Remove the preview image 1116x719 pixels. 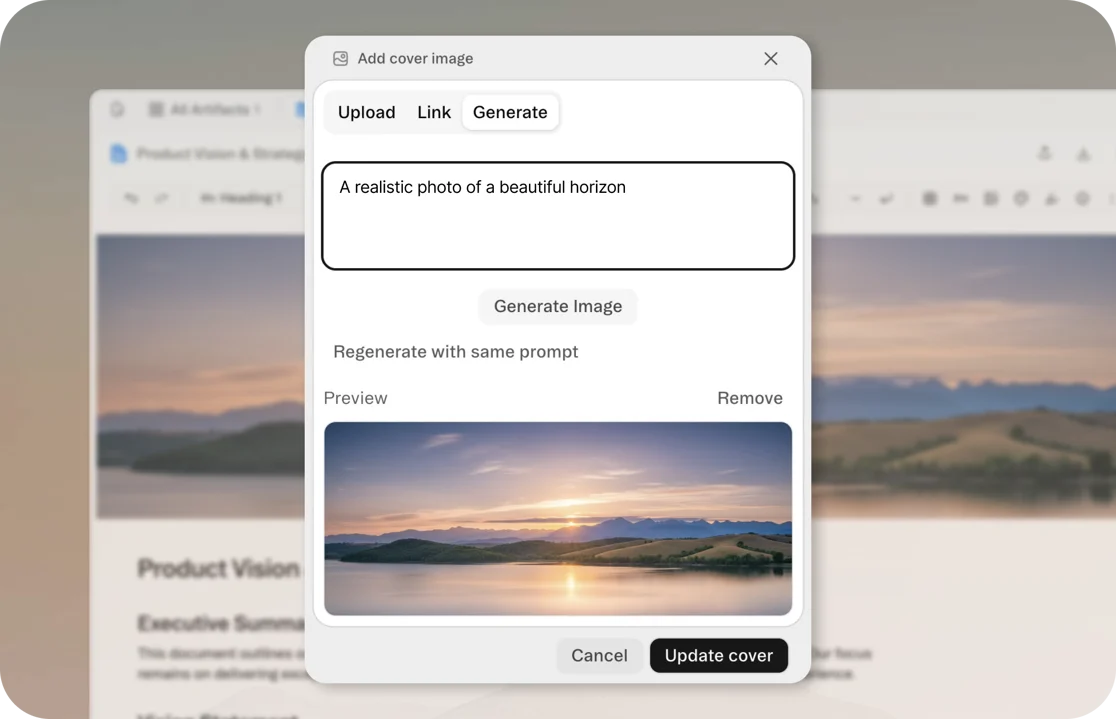click(x=749, y=398)
